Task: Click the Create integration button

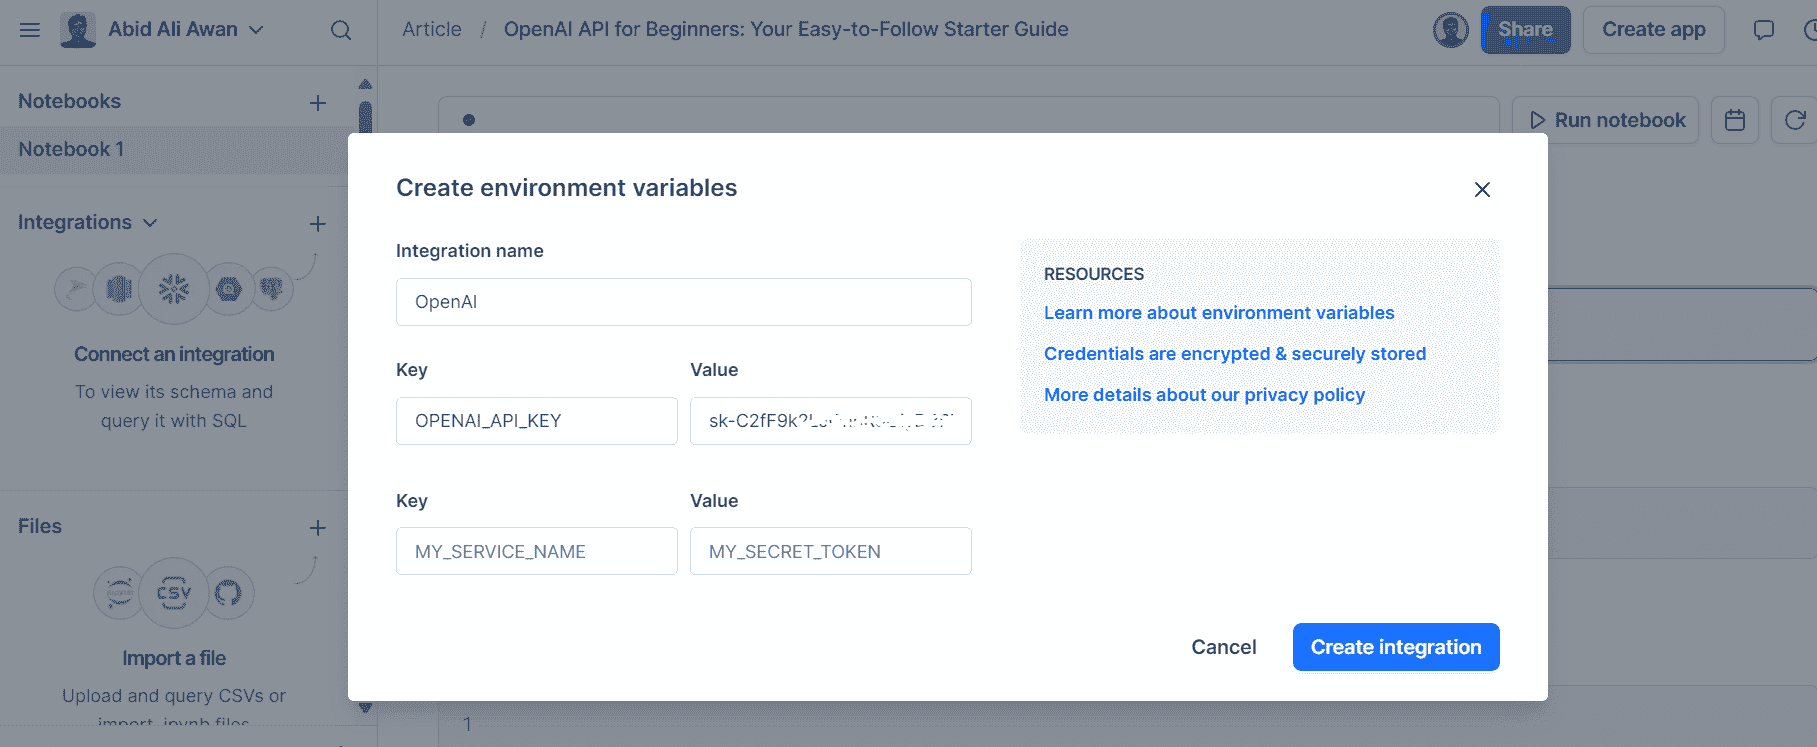Action: [1396, 647]
